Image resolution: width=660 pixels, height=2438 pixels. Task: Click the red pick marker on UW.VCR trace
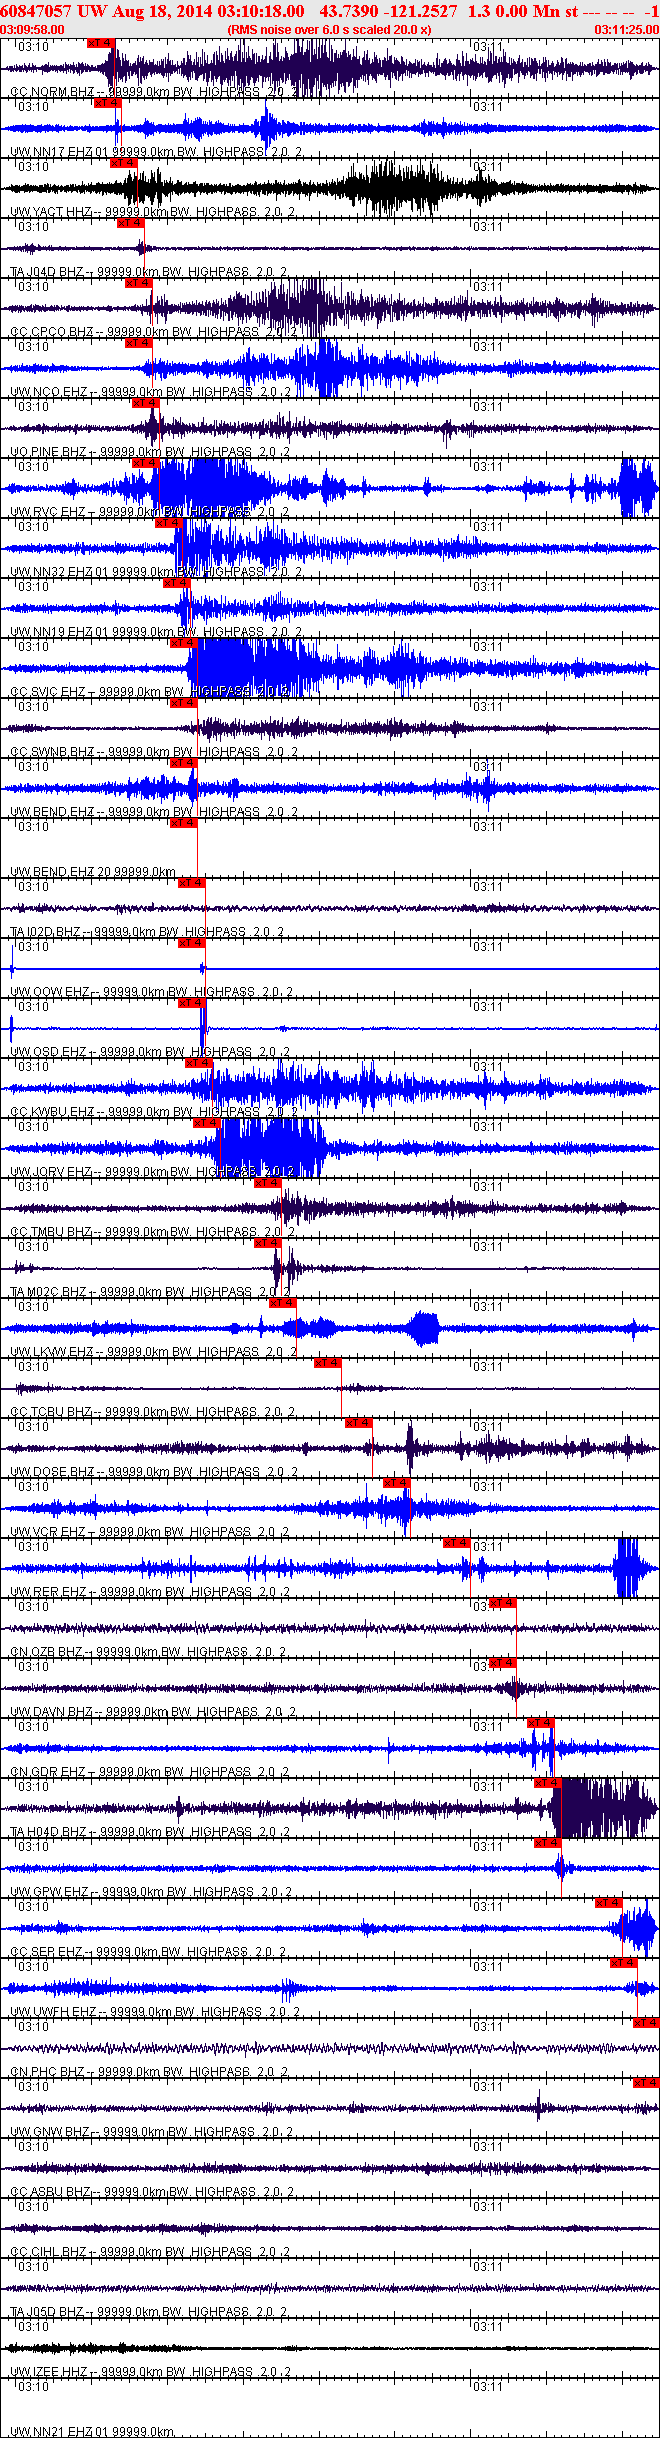[x=397, y=1483]
